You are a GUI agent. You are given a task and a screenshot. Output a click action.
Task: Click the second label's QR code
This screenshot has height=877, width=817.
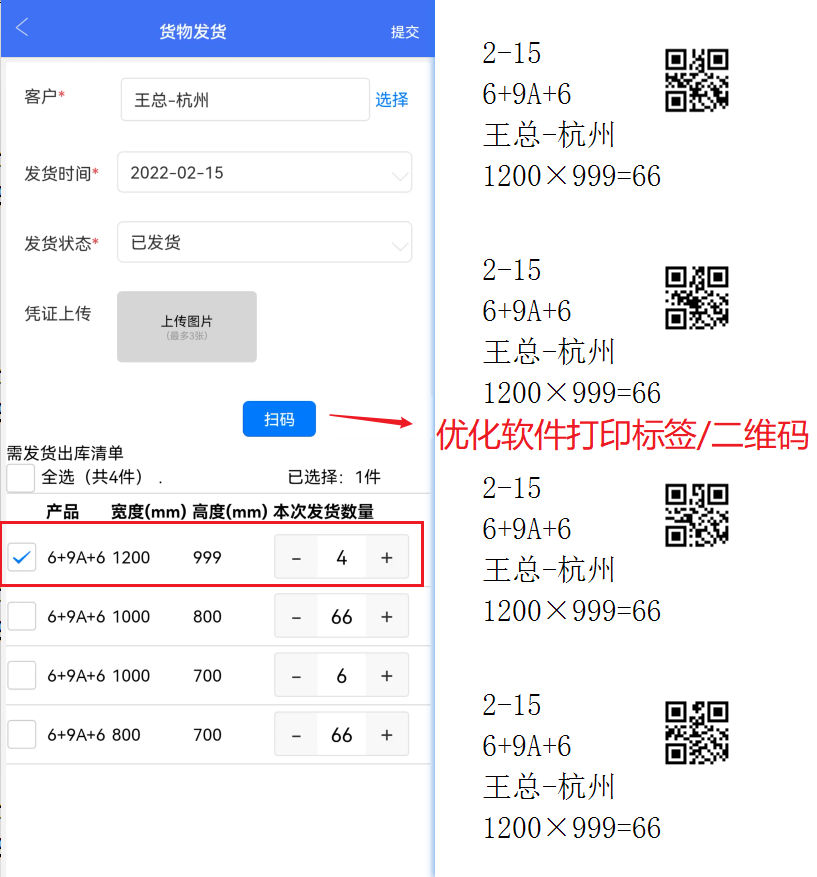pyautogui.click(x=697, y=298)
